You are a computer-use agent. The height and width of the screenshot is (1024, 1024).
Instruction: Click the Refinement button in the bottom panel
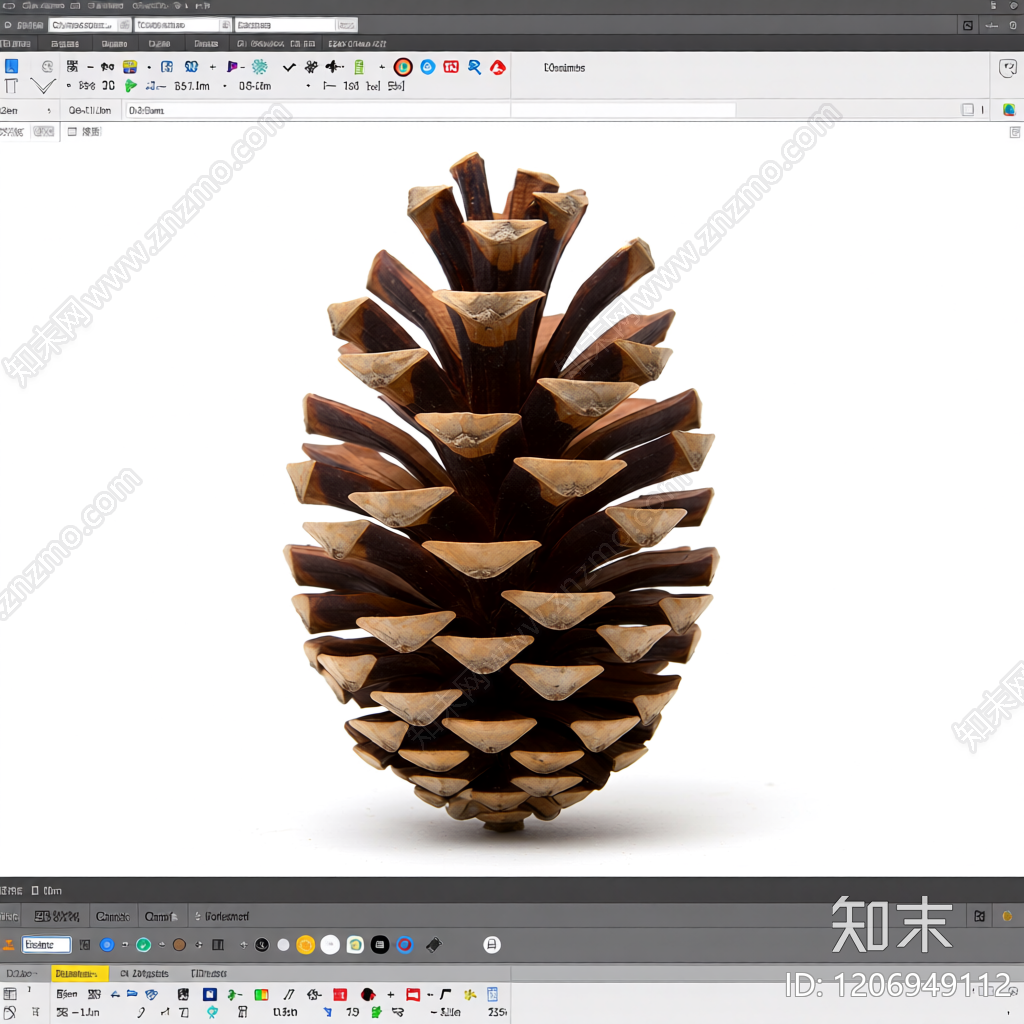pos(226,916)
